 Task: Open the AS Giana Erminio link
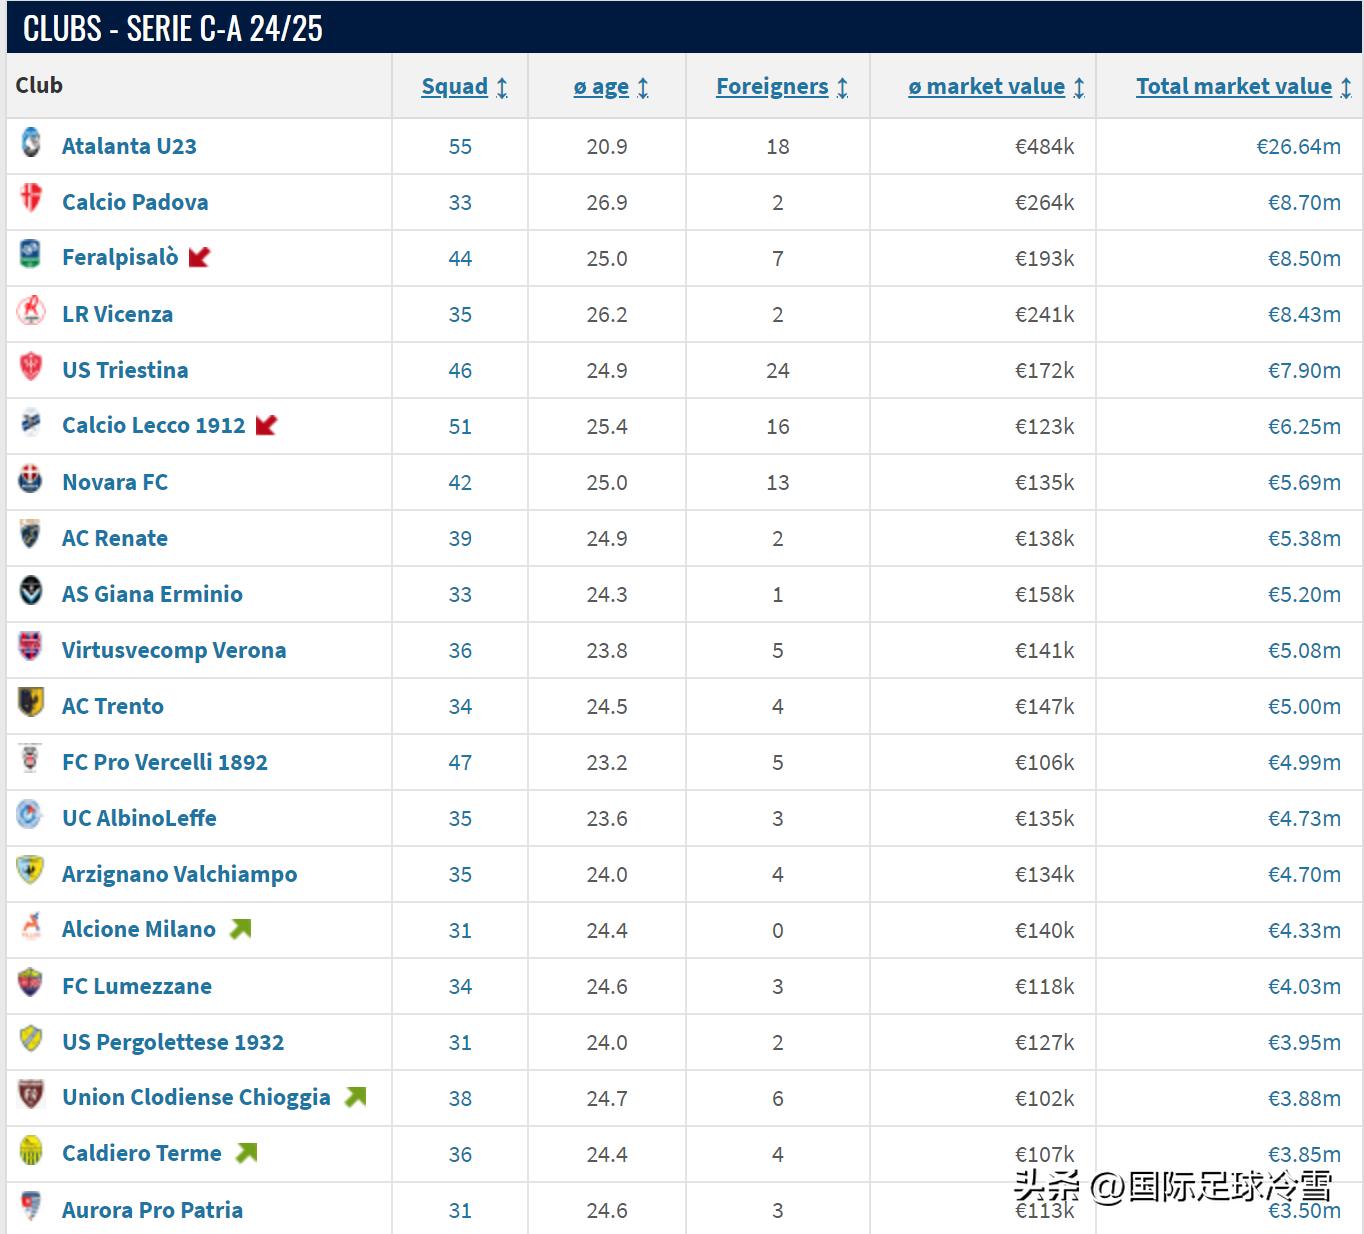tap(152, 594)
